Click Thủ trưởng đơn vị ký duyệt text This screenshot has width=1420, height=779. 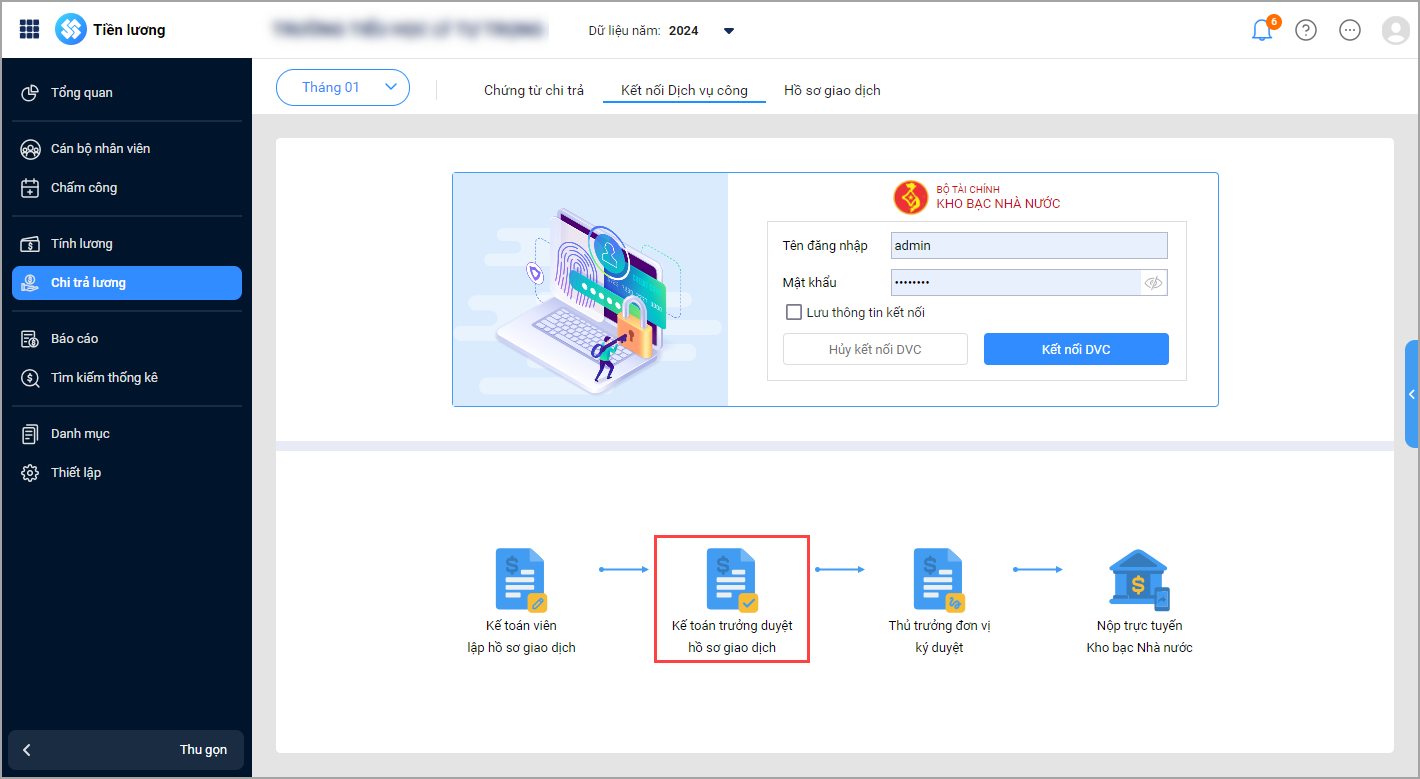pyautogui.click(x=940, y=637)
